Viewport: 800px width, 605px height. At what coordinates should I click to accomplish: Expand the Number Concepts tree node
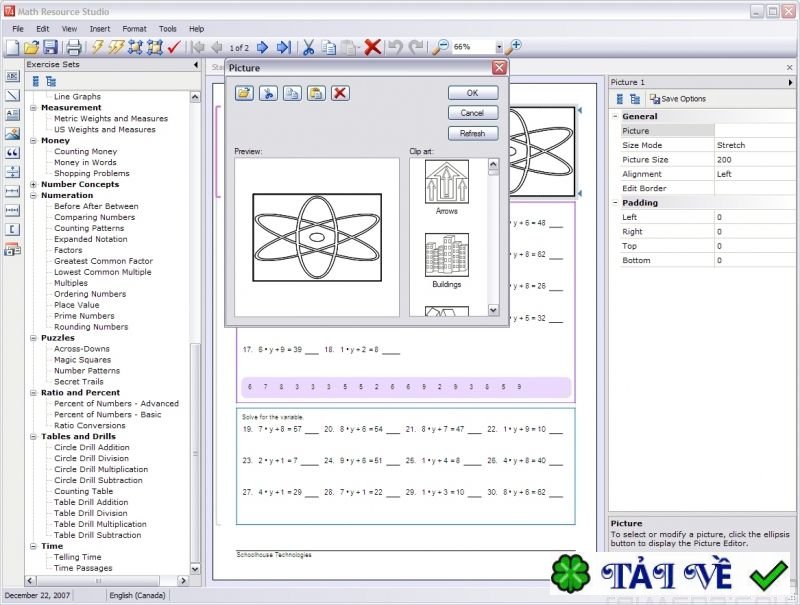tap(34, 184)
